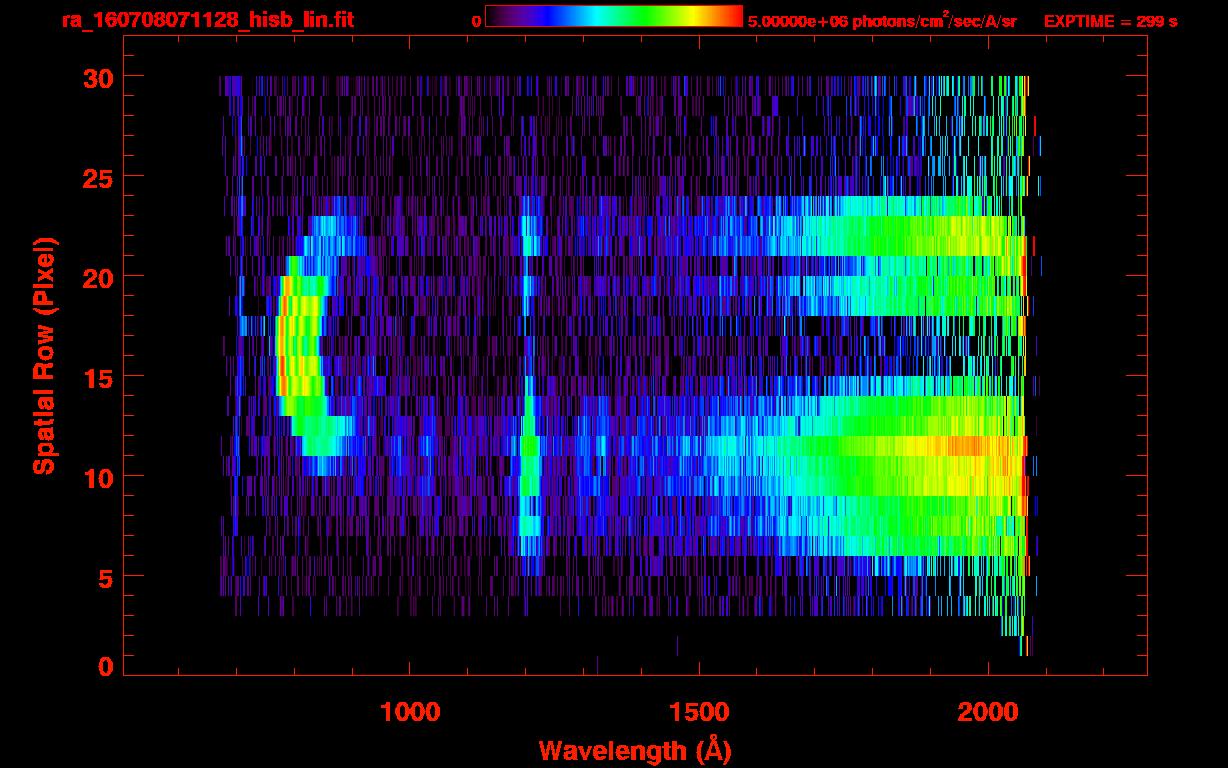Click the y-axis tick label 0
This screenshot has width=1228, height=768.
coord(105,667)
